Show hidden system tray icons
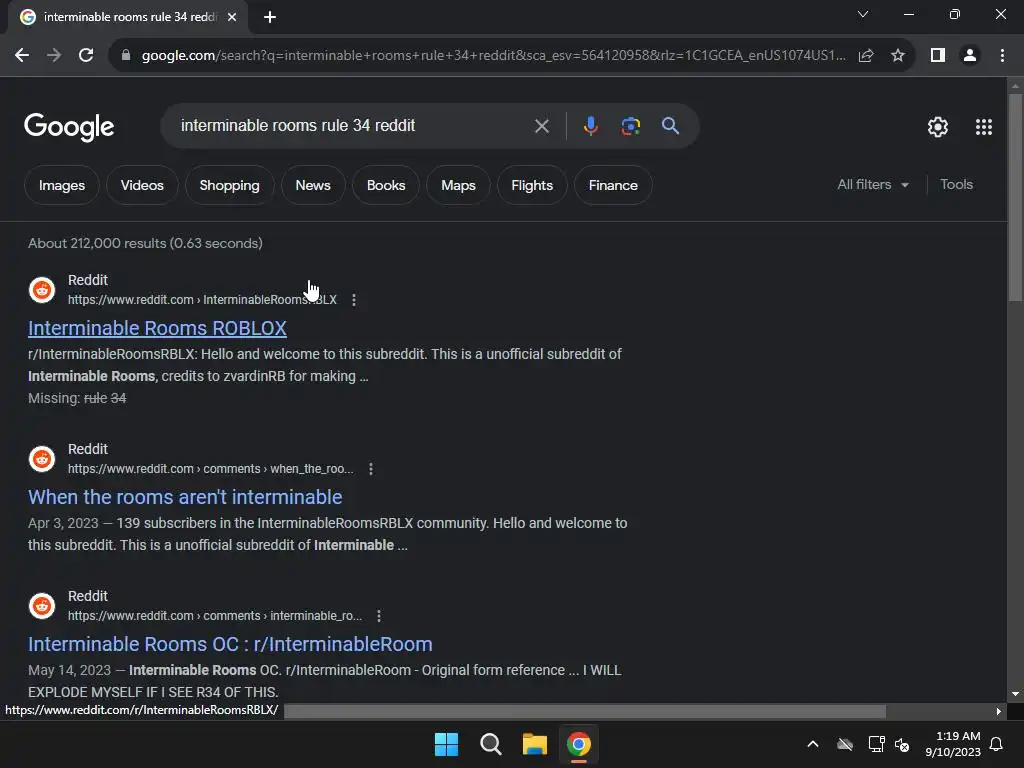1024x768 pixels. coord(813,744)
